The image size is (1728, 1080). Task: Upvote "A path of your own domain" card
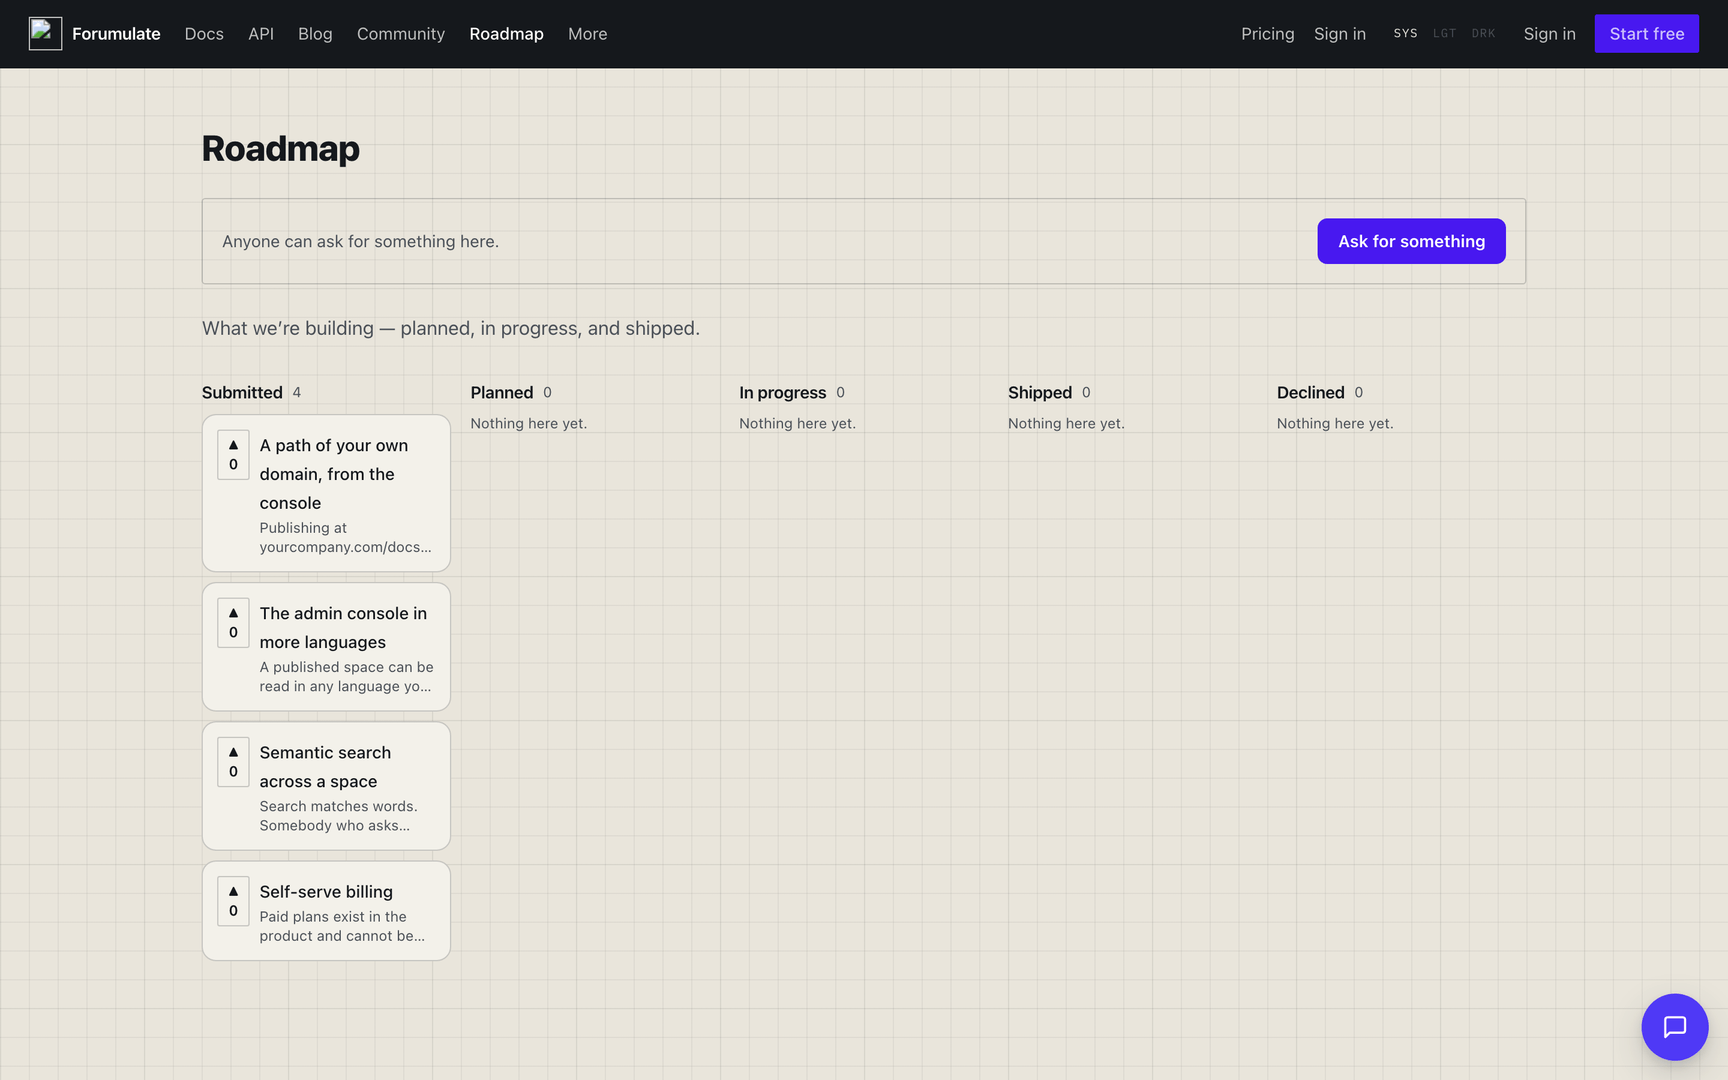233,455
